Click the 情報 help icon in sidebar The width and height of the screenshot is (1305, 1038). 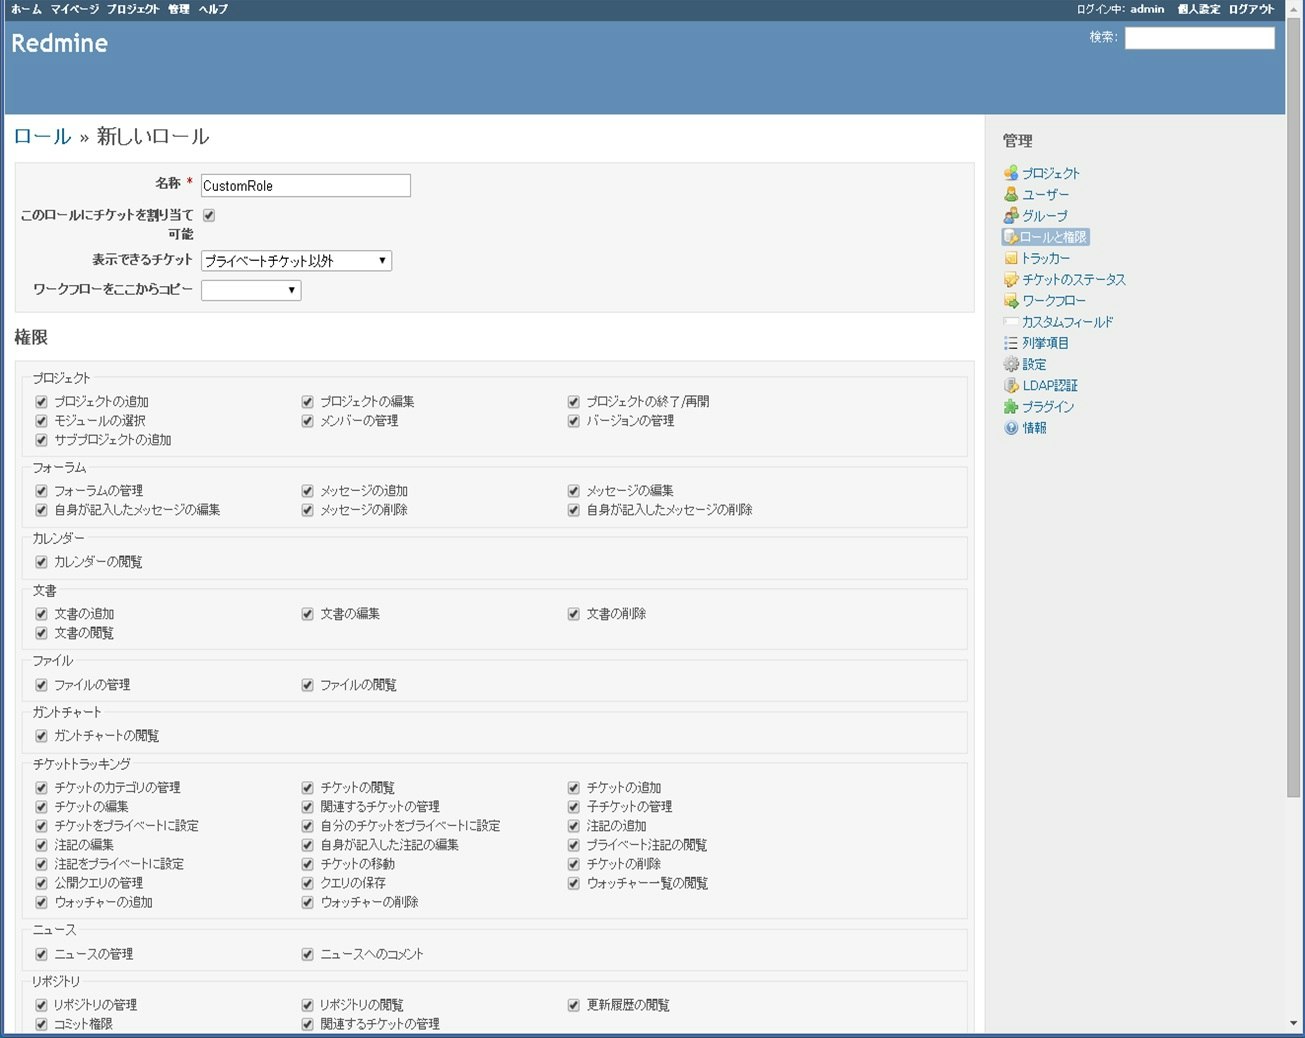1011,428
